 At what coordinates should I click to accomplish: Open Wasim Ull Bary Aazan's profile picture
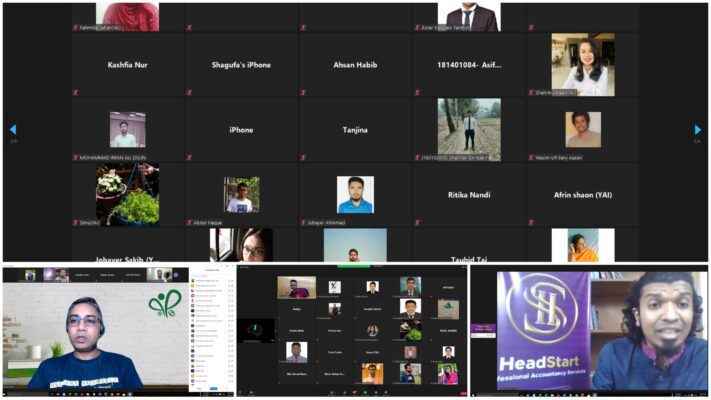(x=583, y=130)
